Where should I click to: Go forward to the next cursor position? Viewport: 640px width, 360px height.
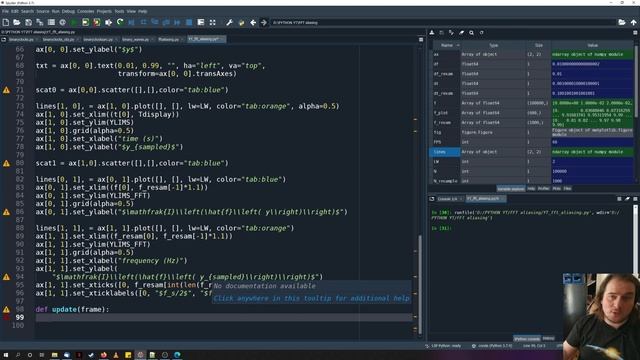264,22
